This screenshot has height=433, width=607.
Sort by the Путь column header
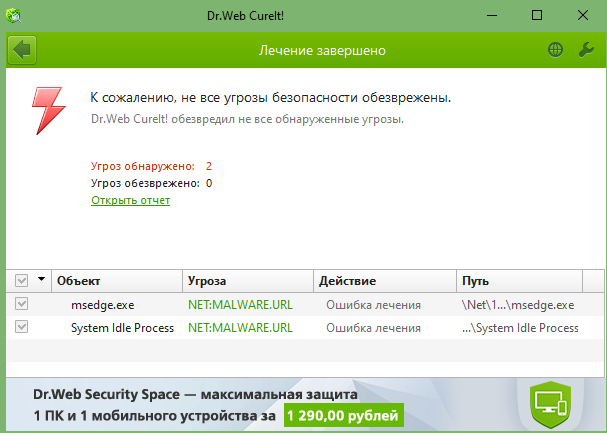520,281
